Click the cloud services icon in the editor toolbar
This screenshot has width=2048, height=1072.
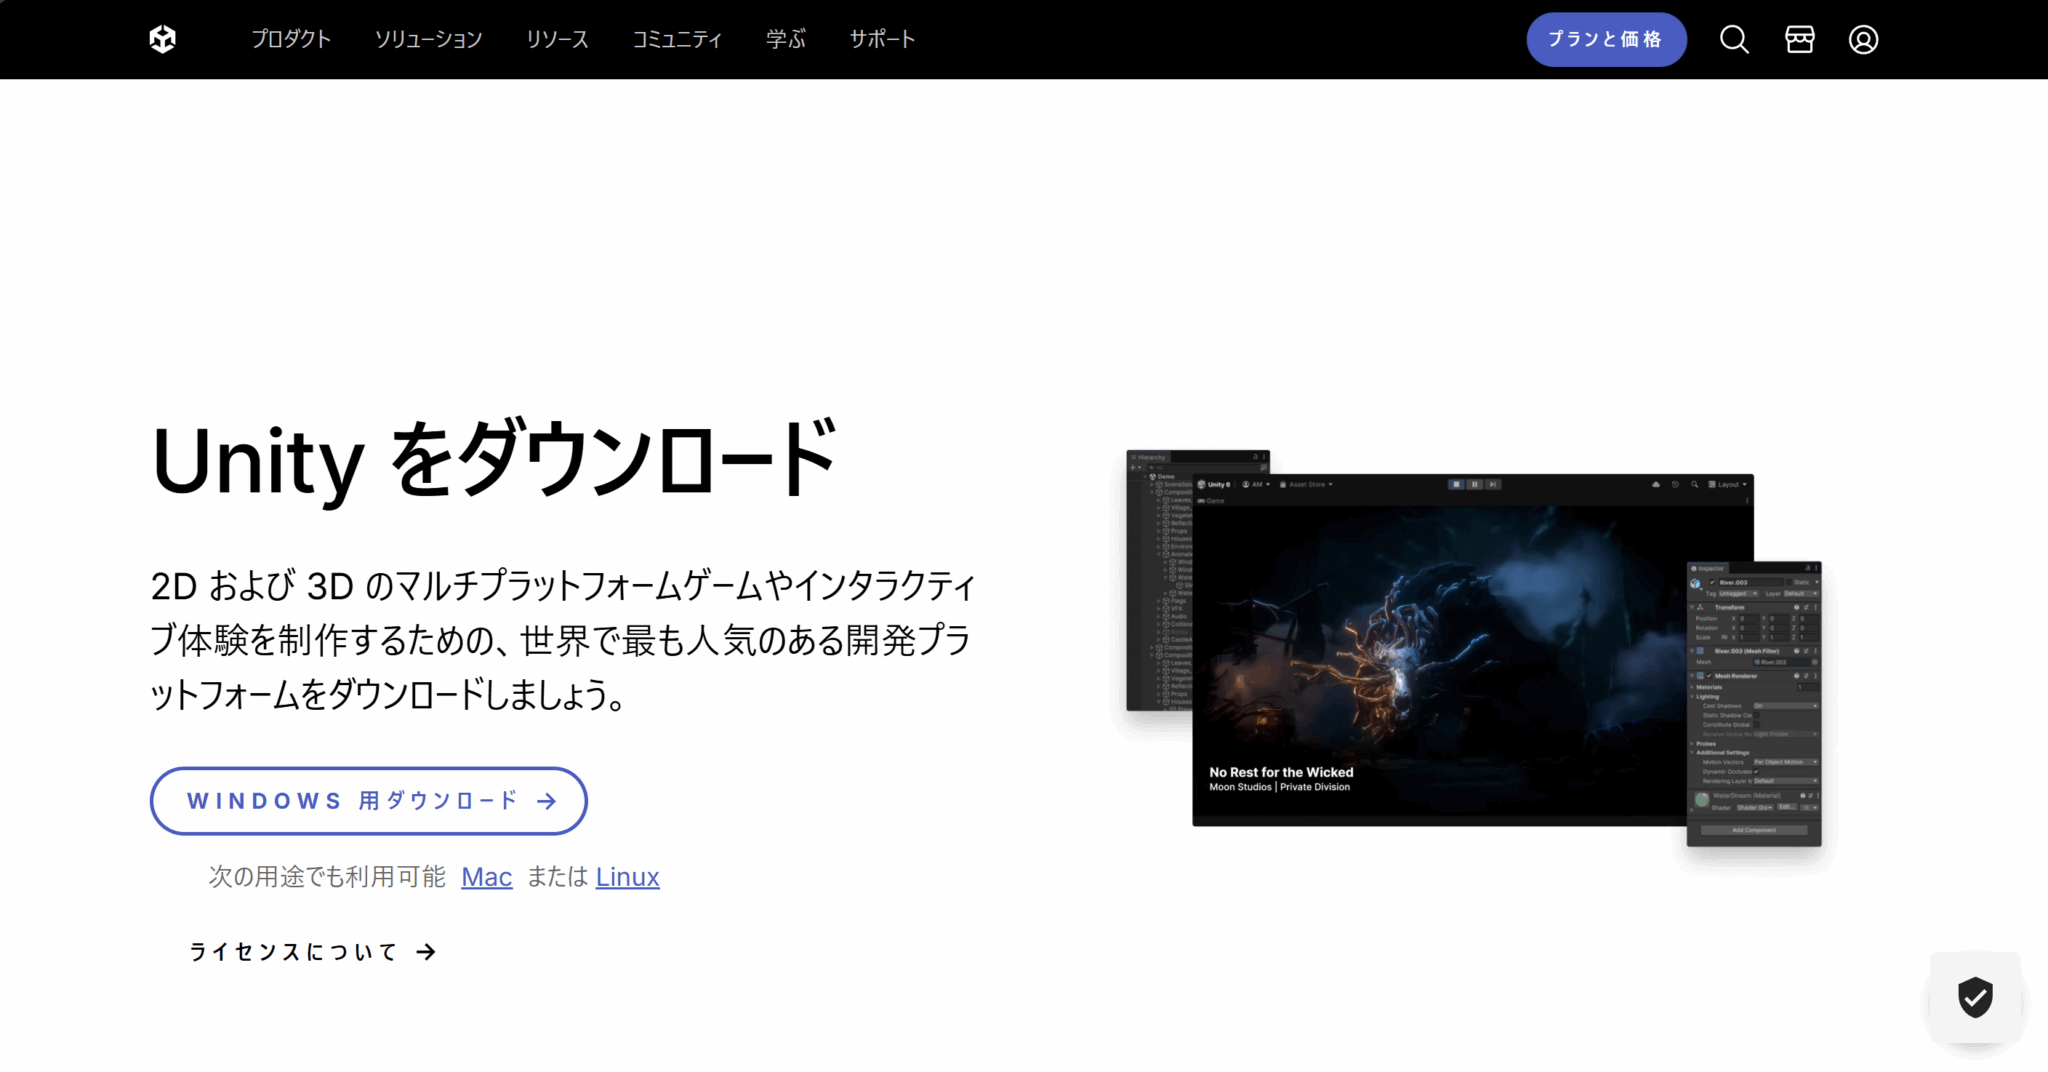(x=1656, y=484)
